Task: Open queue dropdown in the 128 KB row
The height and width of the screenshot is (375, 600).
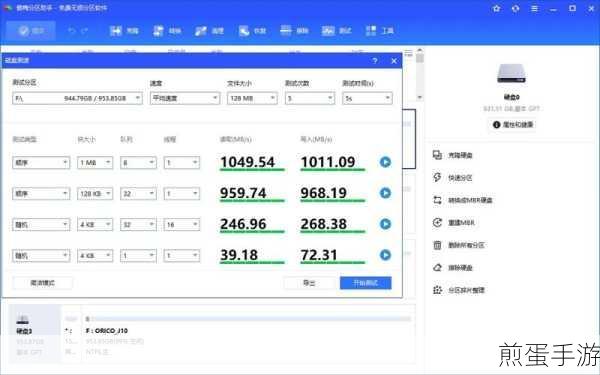Action: click(138, 194)
